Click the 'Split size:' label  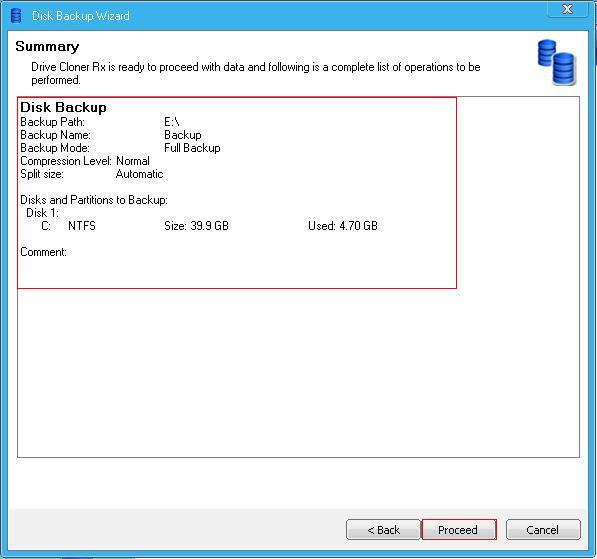(42, 174)
